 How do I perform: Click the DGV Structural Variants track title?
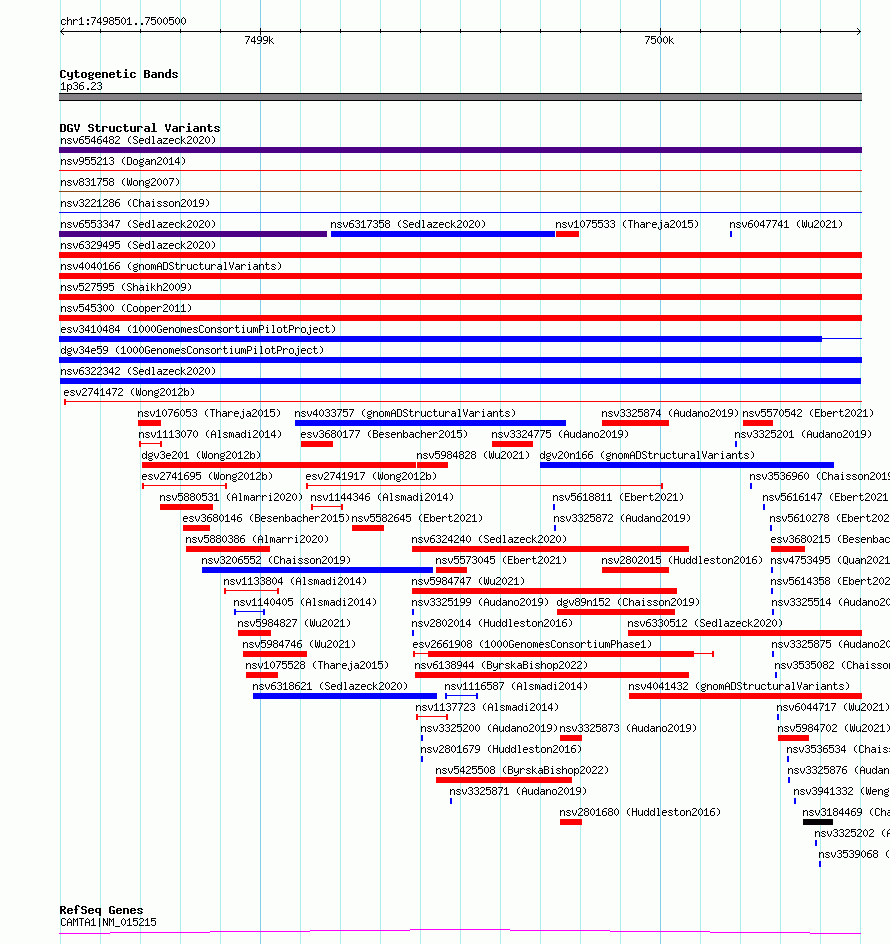[x=140, y=128]
